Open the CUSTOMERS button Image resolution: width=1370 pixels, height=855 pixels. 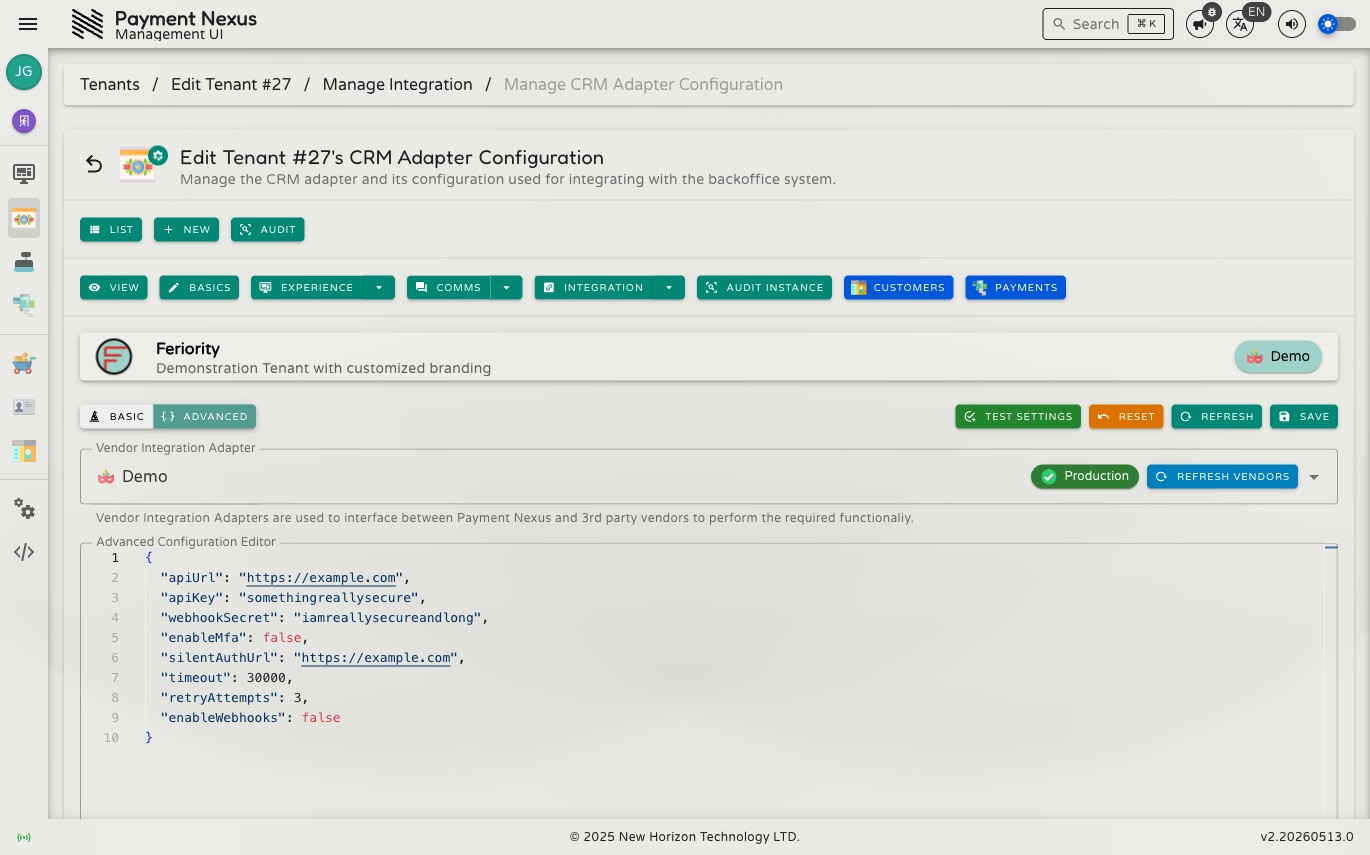coord(898,288)
